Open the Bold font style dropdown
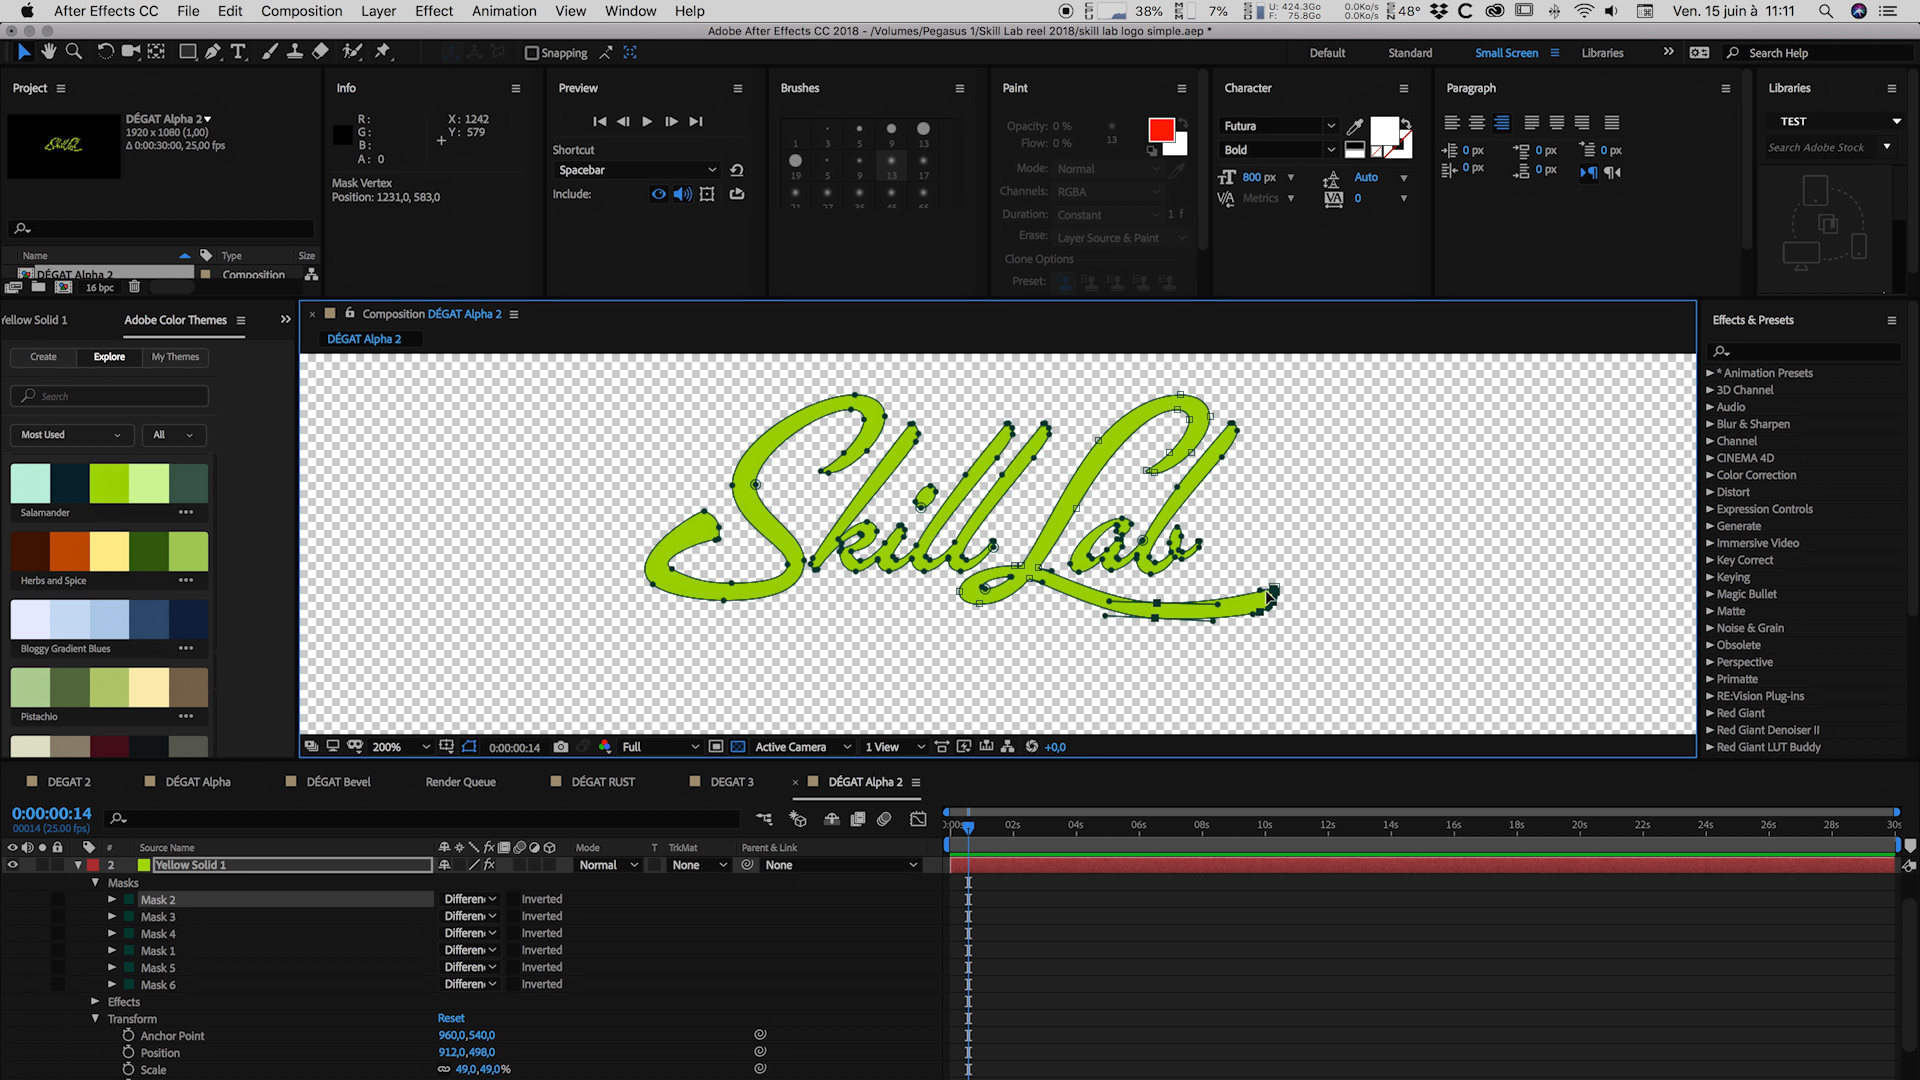Image resolution: width=1920 pixels, height=1080 pixels. (1280, 150)
